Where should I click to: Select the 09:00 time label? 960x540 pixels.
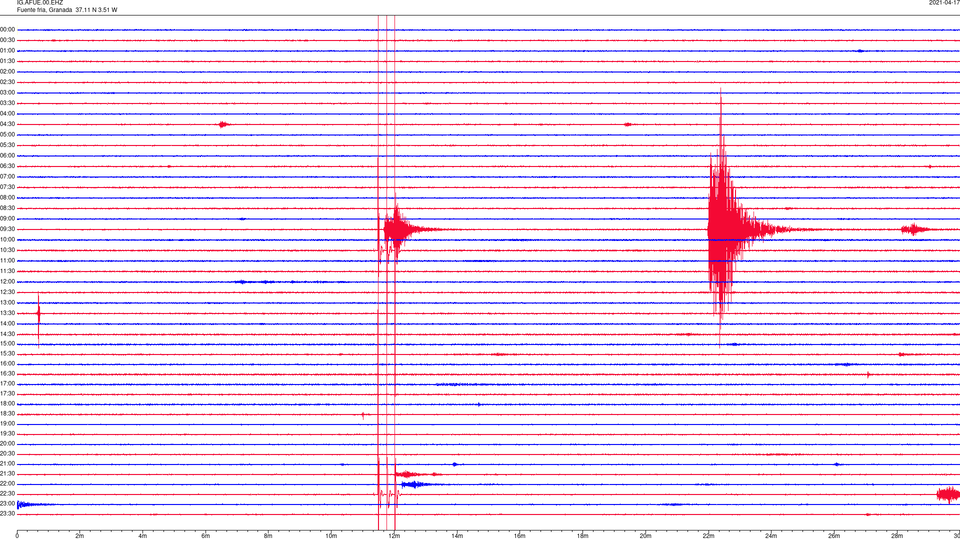[7, 219]
